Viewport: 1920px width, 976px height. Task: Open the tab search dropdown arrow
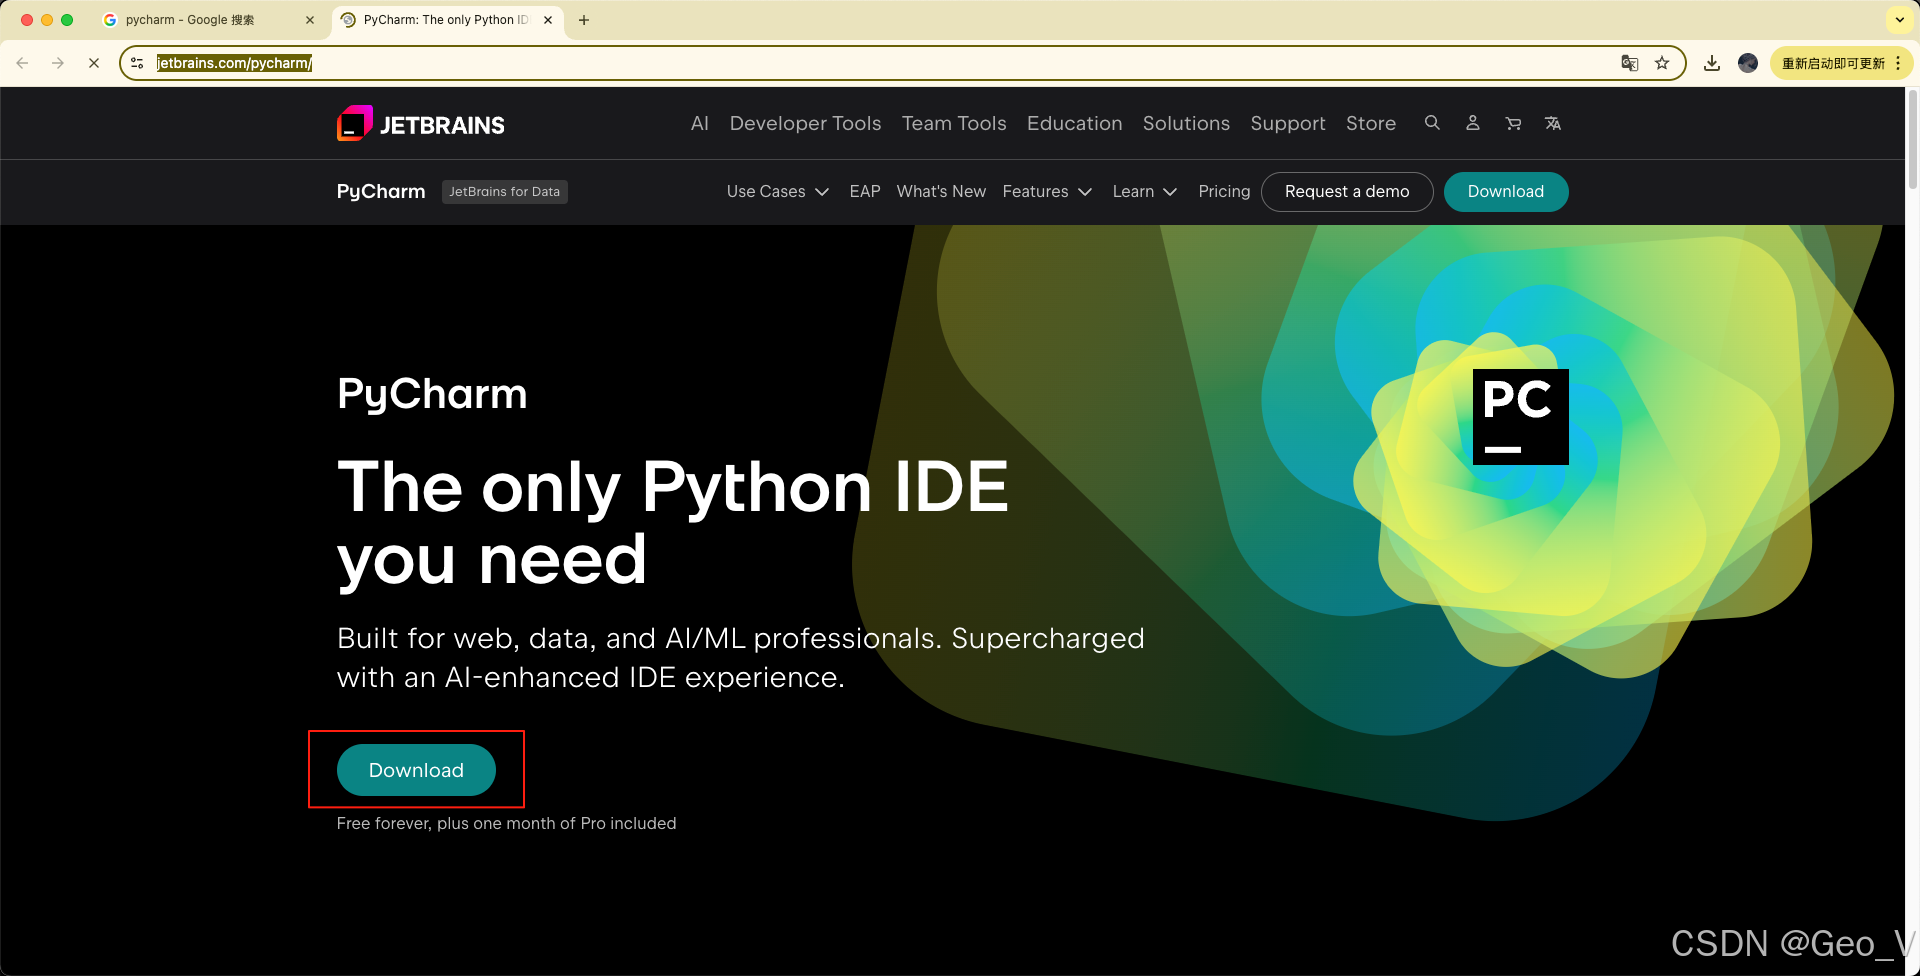[x=1899, y=19]
